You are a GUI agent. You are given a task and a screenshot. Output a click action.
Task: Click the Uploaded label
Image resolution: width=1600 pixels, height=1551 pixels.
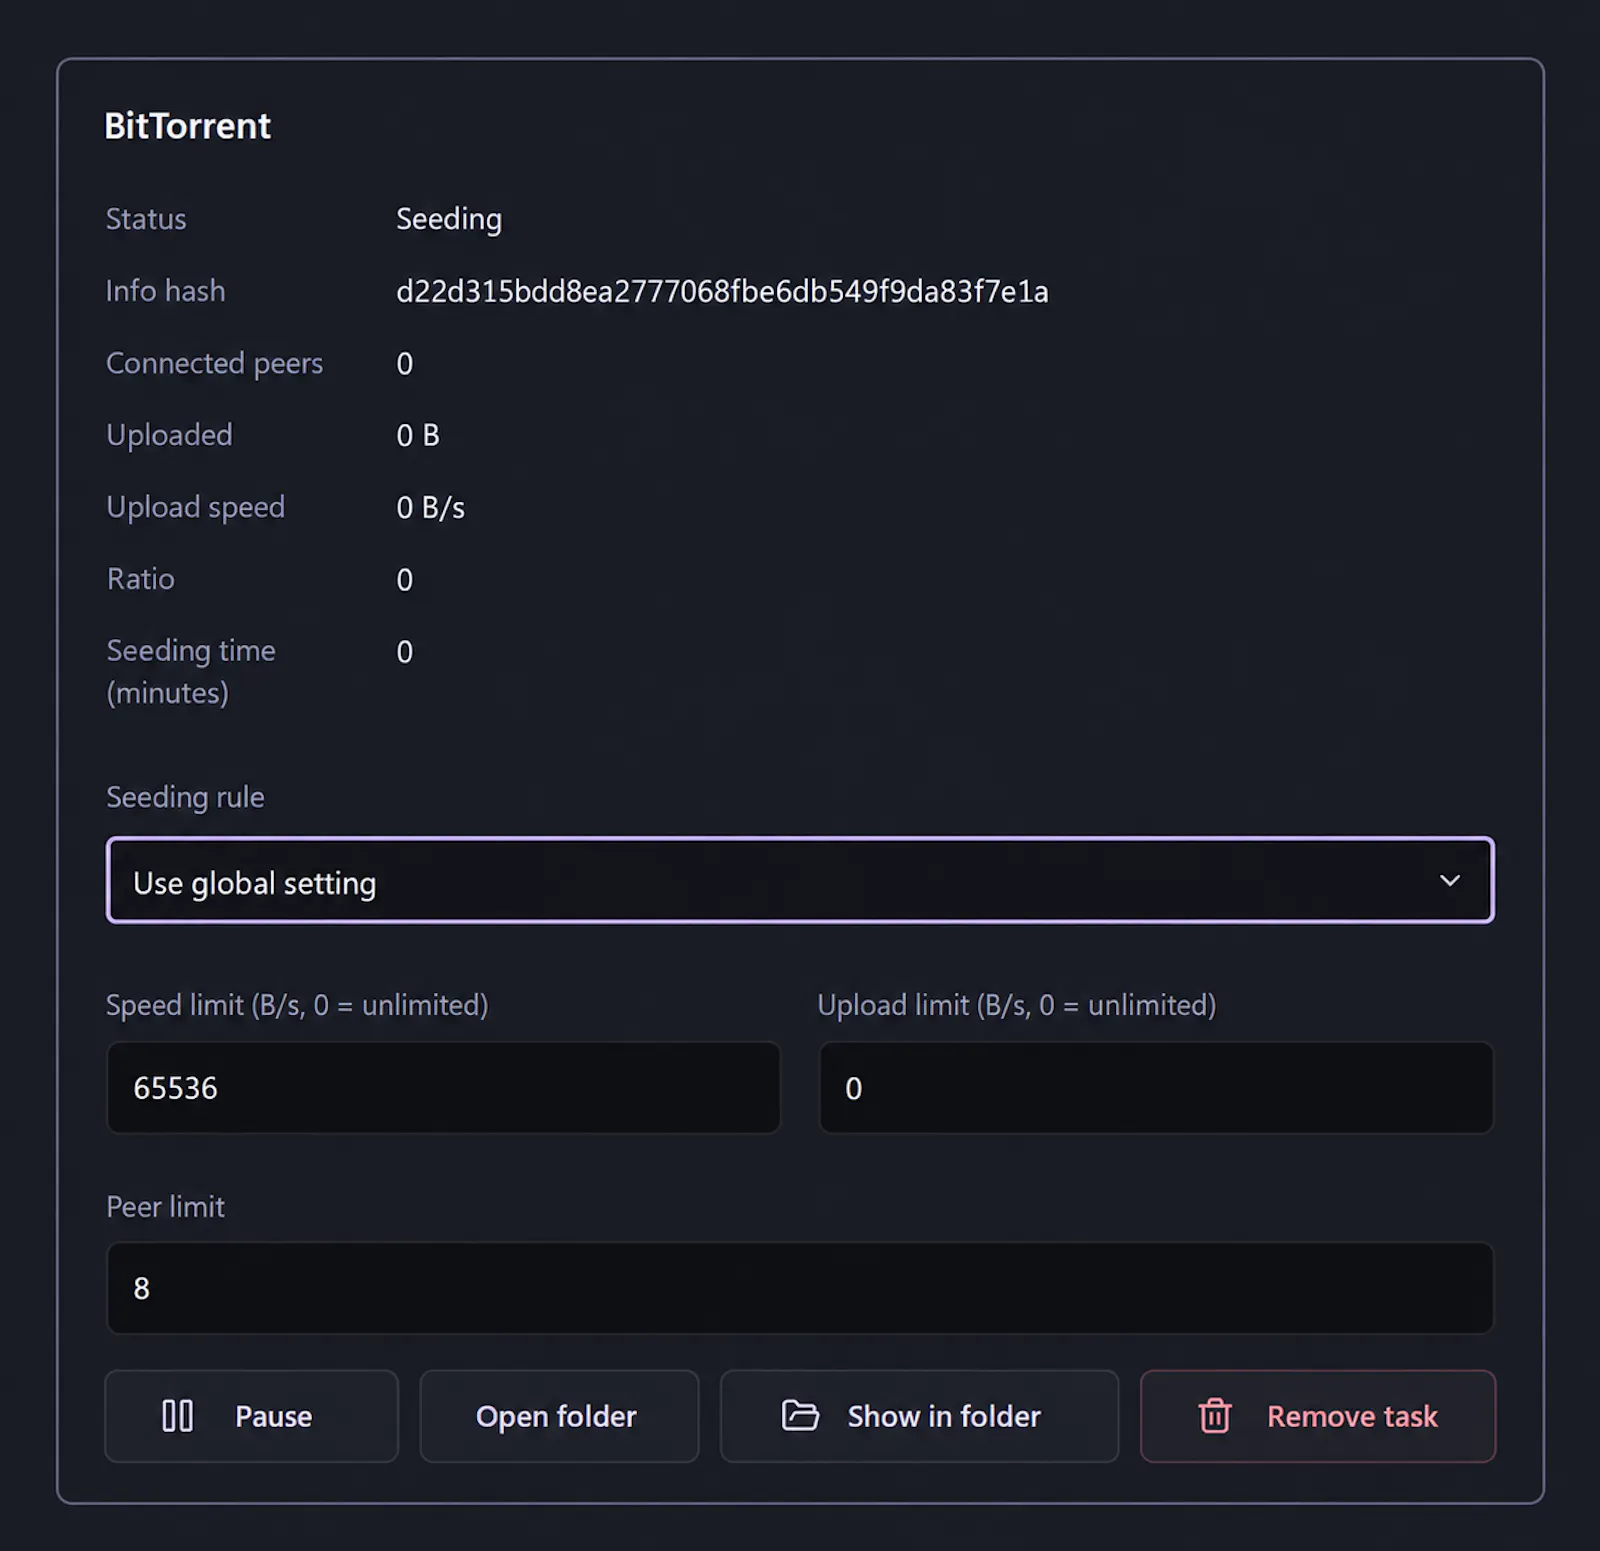[170, 436]
